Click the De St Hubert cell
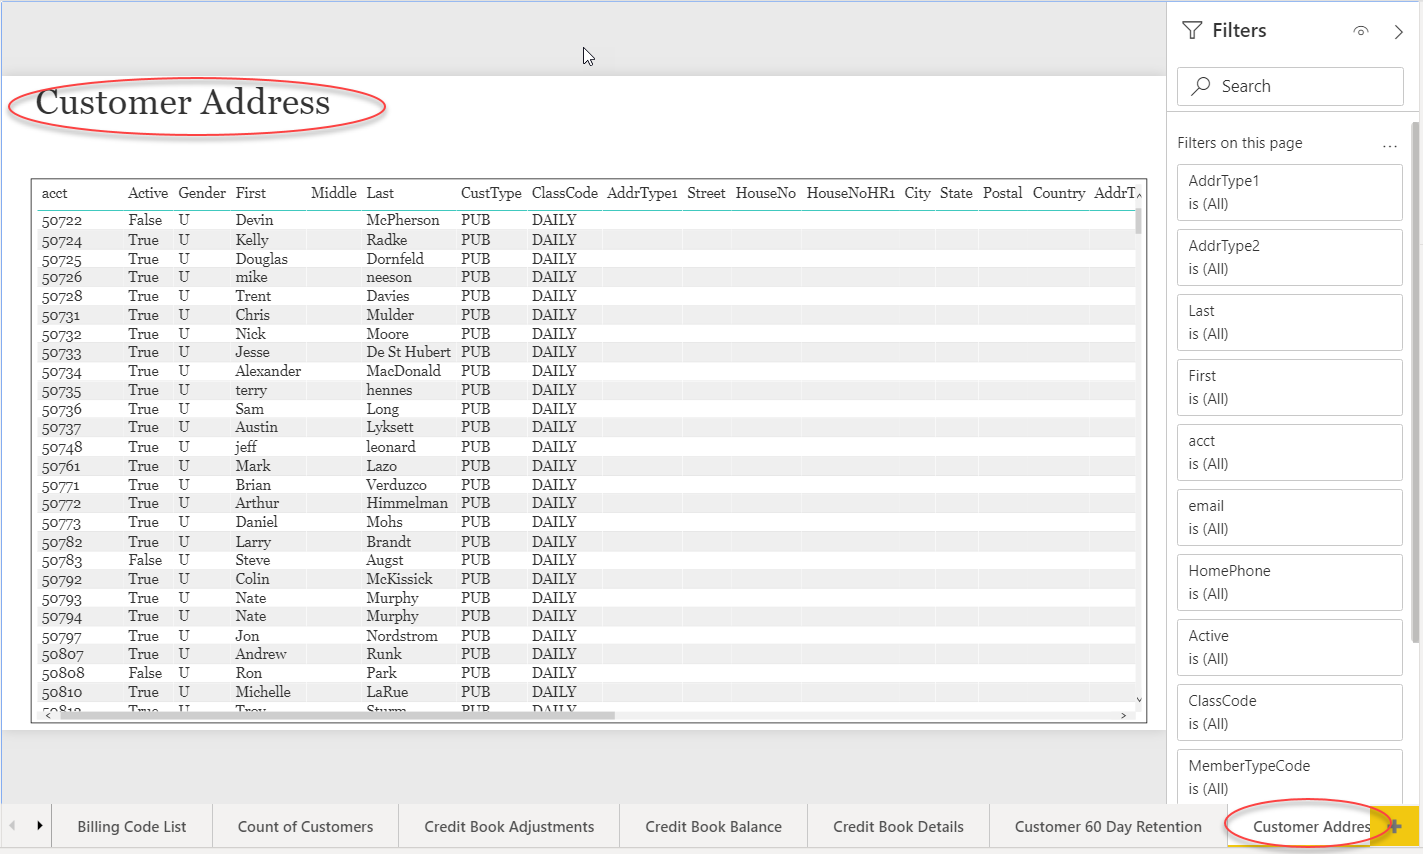Image resolution: width=1423 pixels, height=854 pixels. (x=408, y=352)
